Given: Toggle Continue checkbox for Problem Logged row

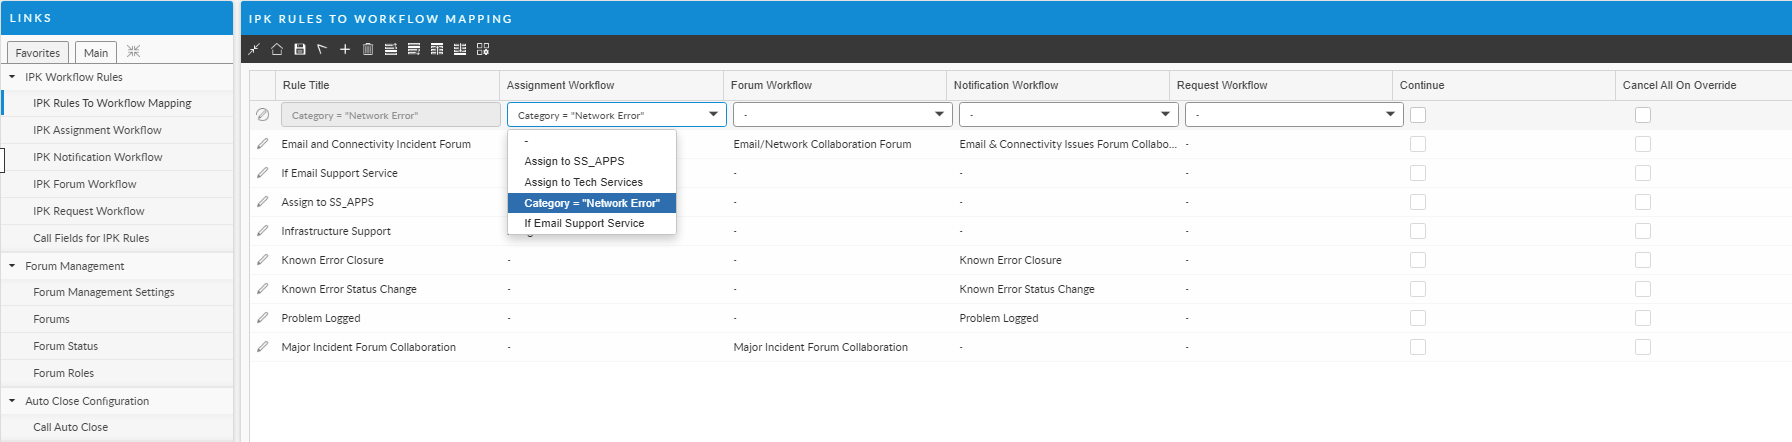Looking at the screenshot, I should click(x=1418, y=318).
